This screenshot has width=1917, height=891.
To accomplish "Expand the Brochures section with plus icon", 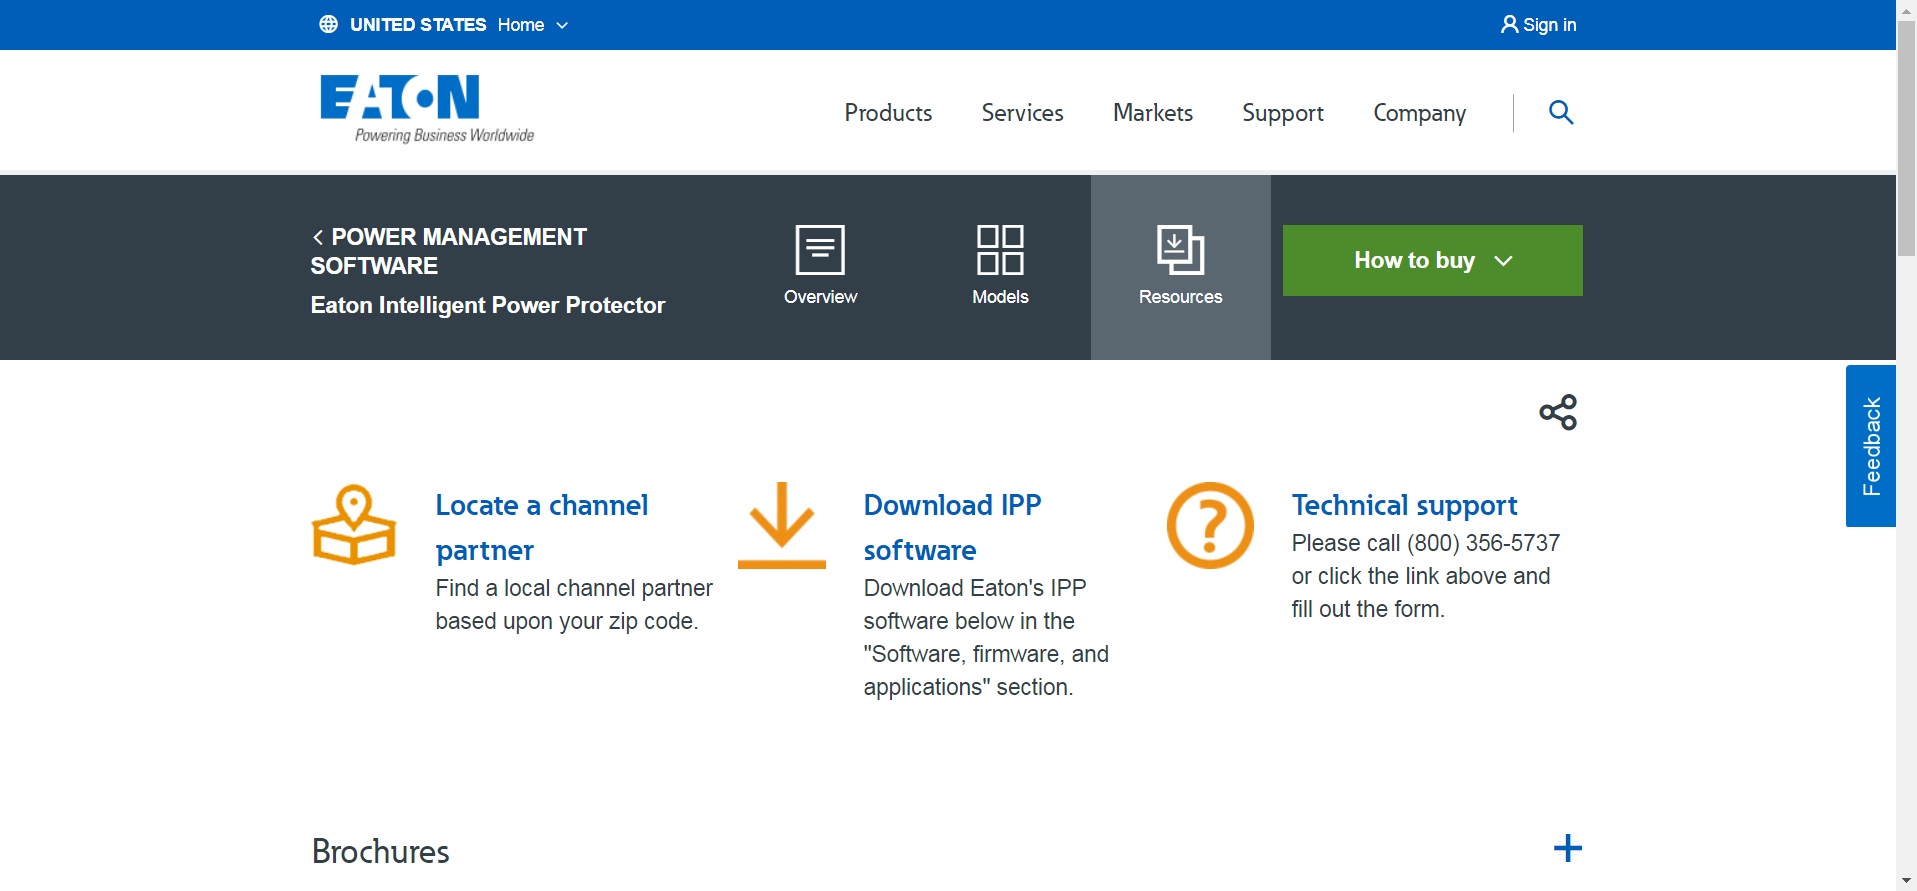I will [x=1567, y=849].
